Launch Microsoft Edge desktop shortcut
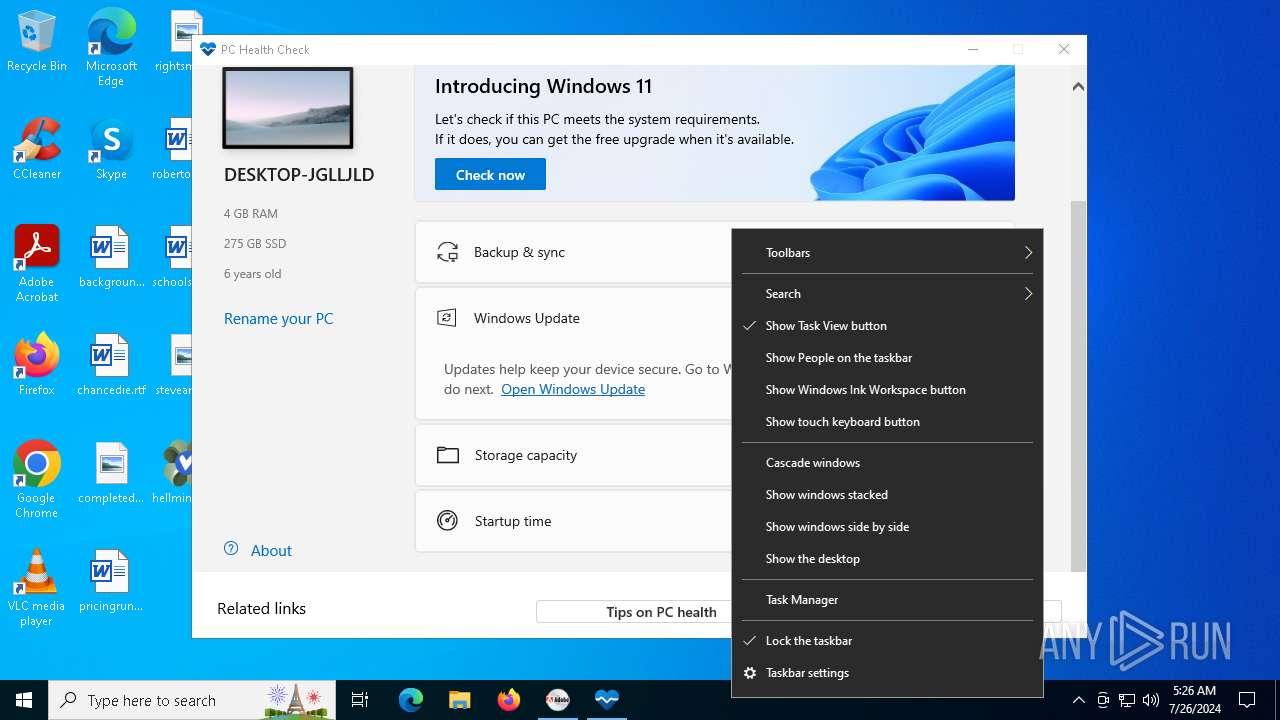This screenshot has width=1280, height=720. tap(111, 47)
